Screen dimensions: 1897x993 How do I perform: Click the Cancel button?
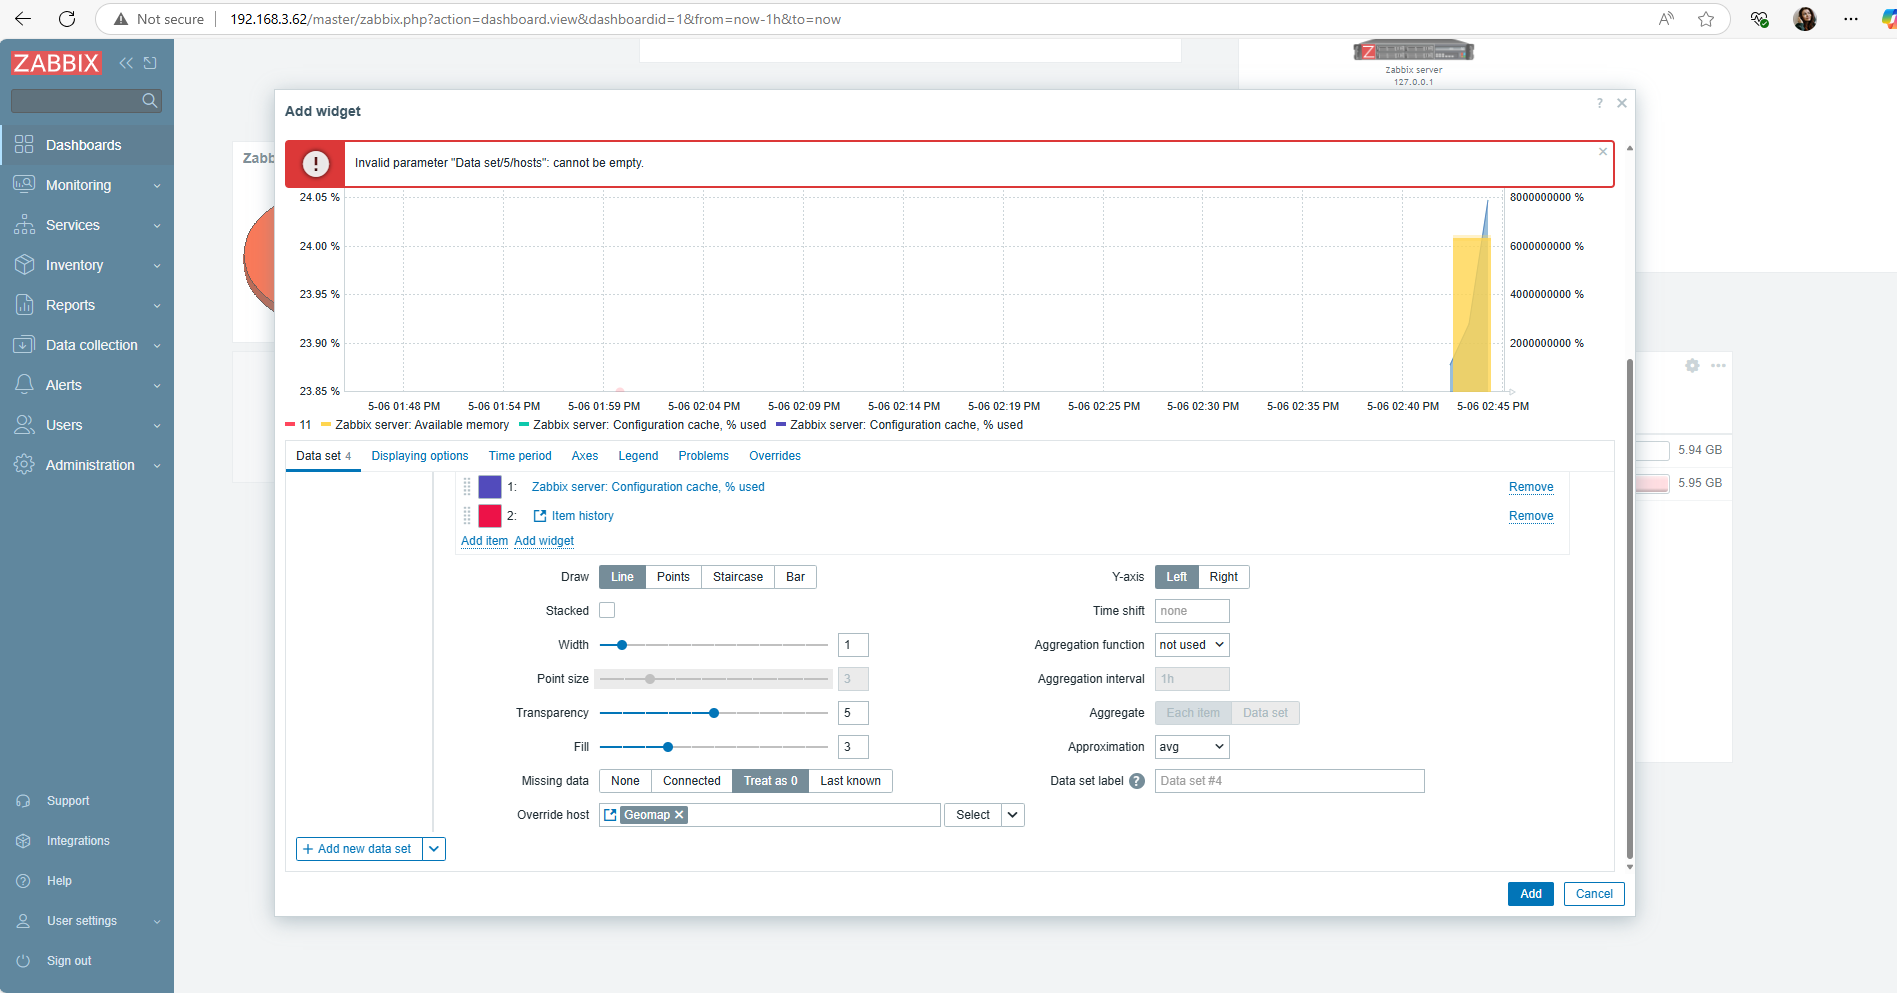[1594, 894]
